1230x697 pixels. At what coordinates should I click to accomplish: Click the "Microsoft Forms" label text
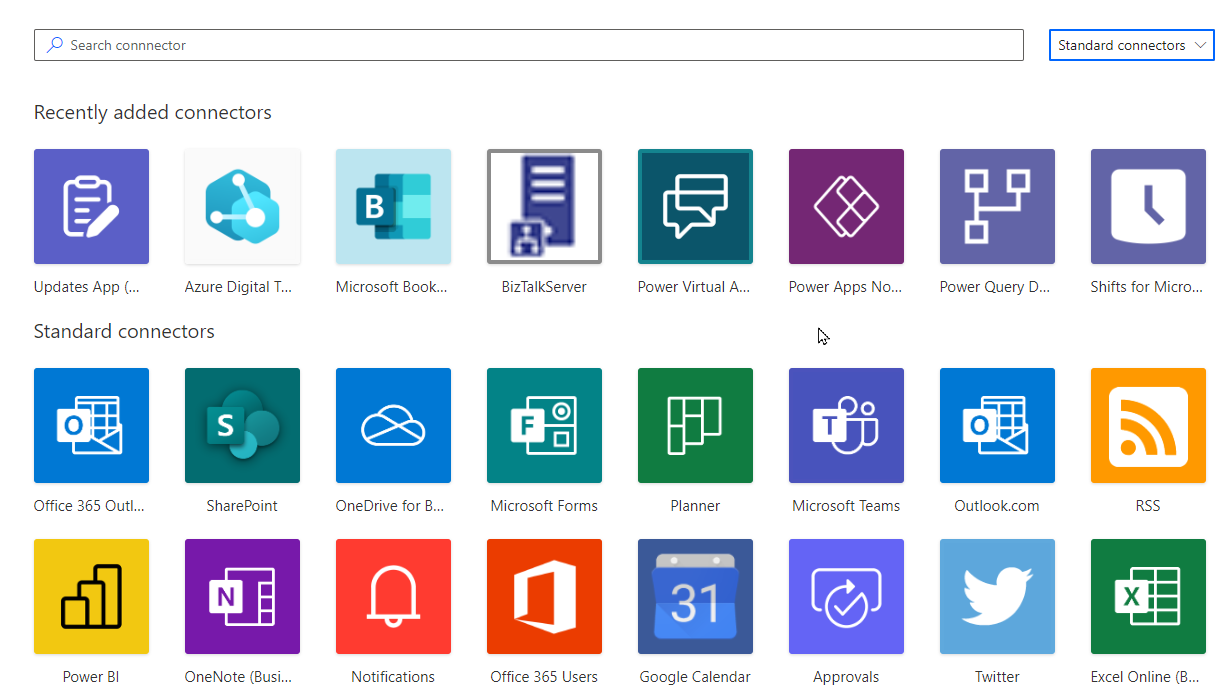point(544,506)
